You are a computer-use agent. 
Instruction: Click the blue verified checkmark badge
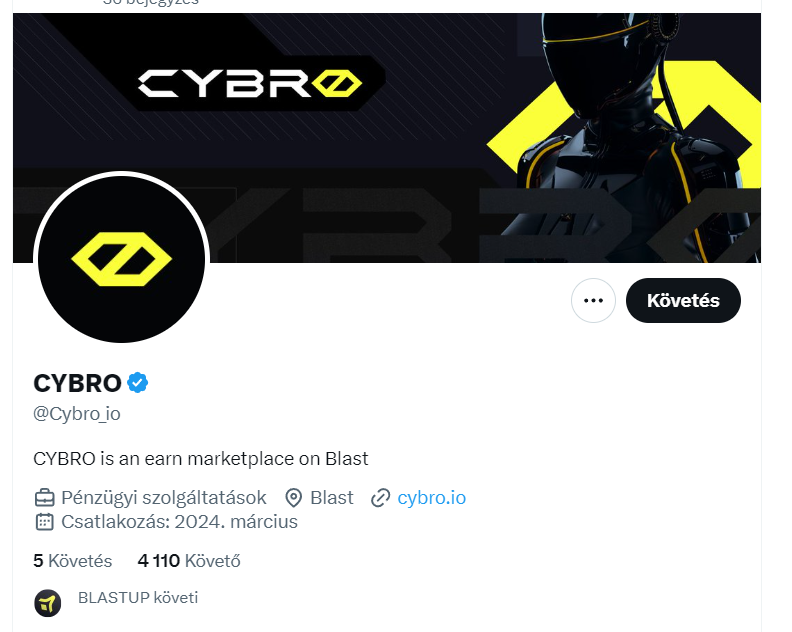[x=137, y=382]
